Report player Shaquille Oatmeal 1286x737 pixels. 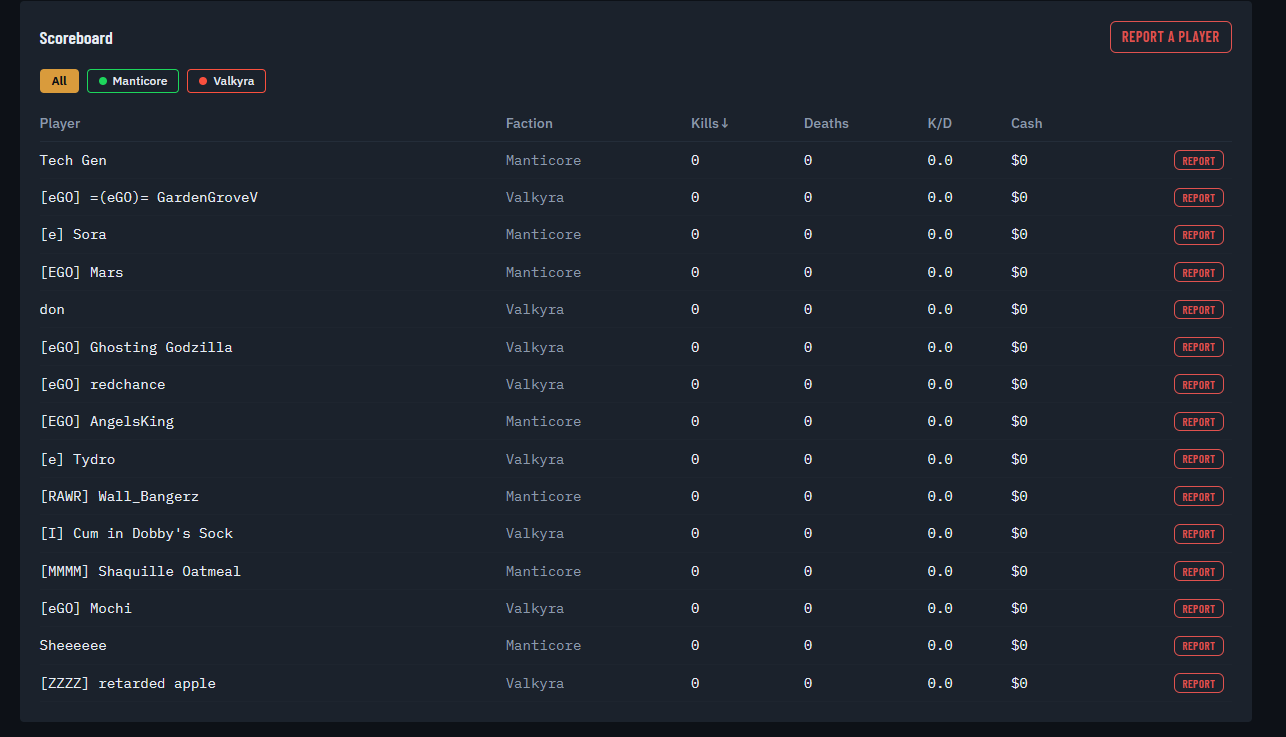pyautogui.click(x=1198, y=571)
